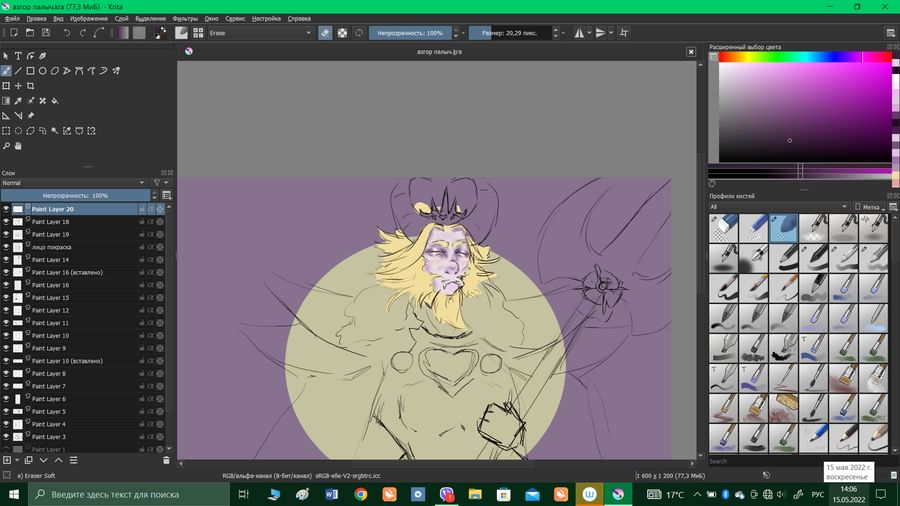Choose the Rectangular selection tool

click(6, 131)
